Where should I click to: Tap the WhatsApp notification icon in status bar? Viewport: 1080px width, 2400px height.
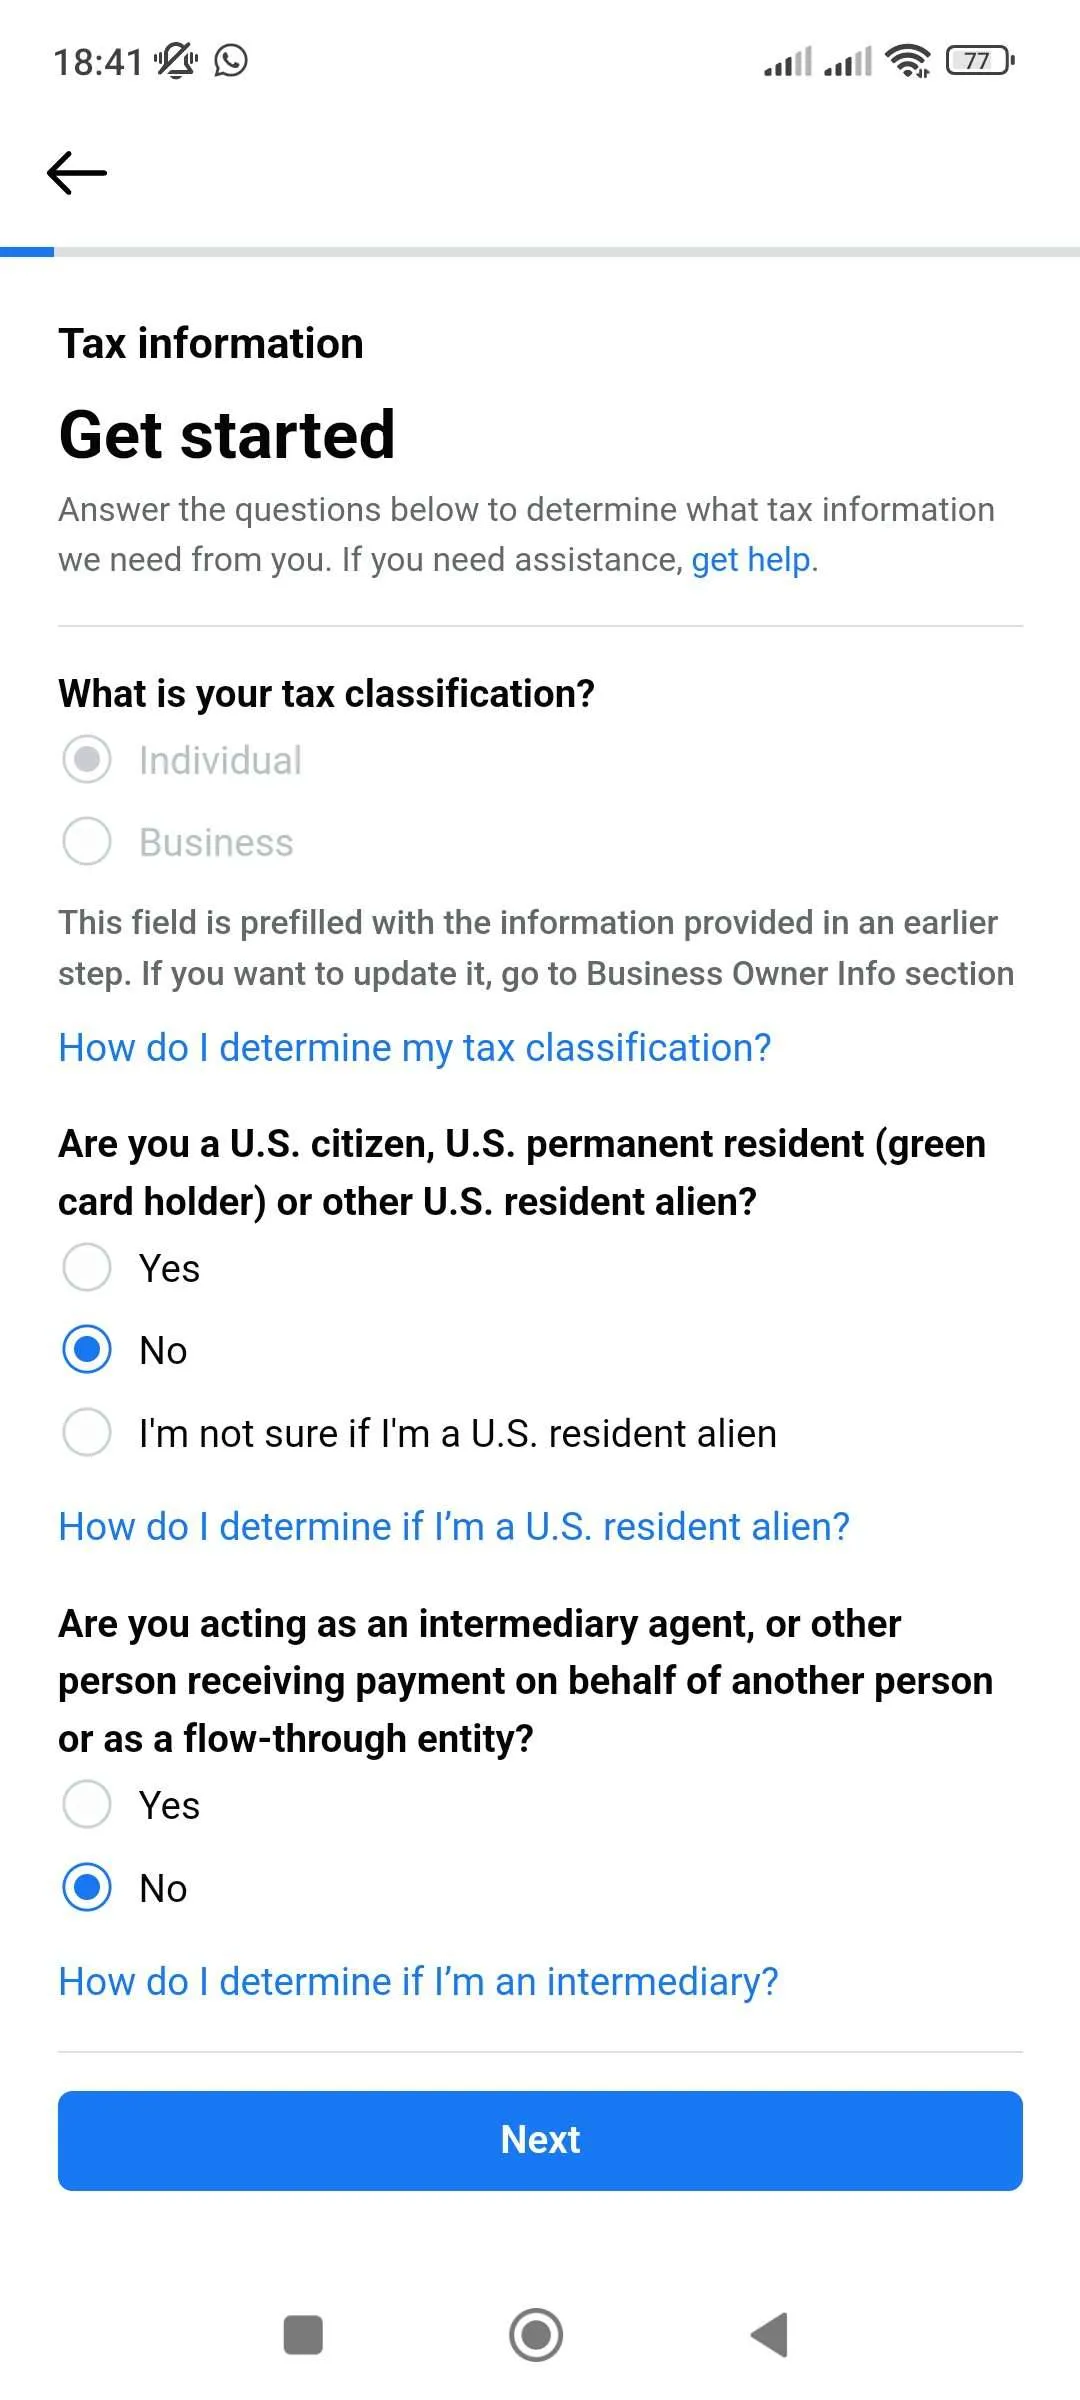click(x=231, y=61)
